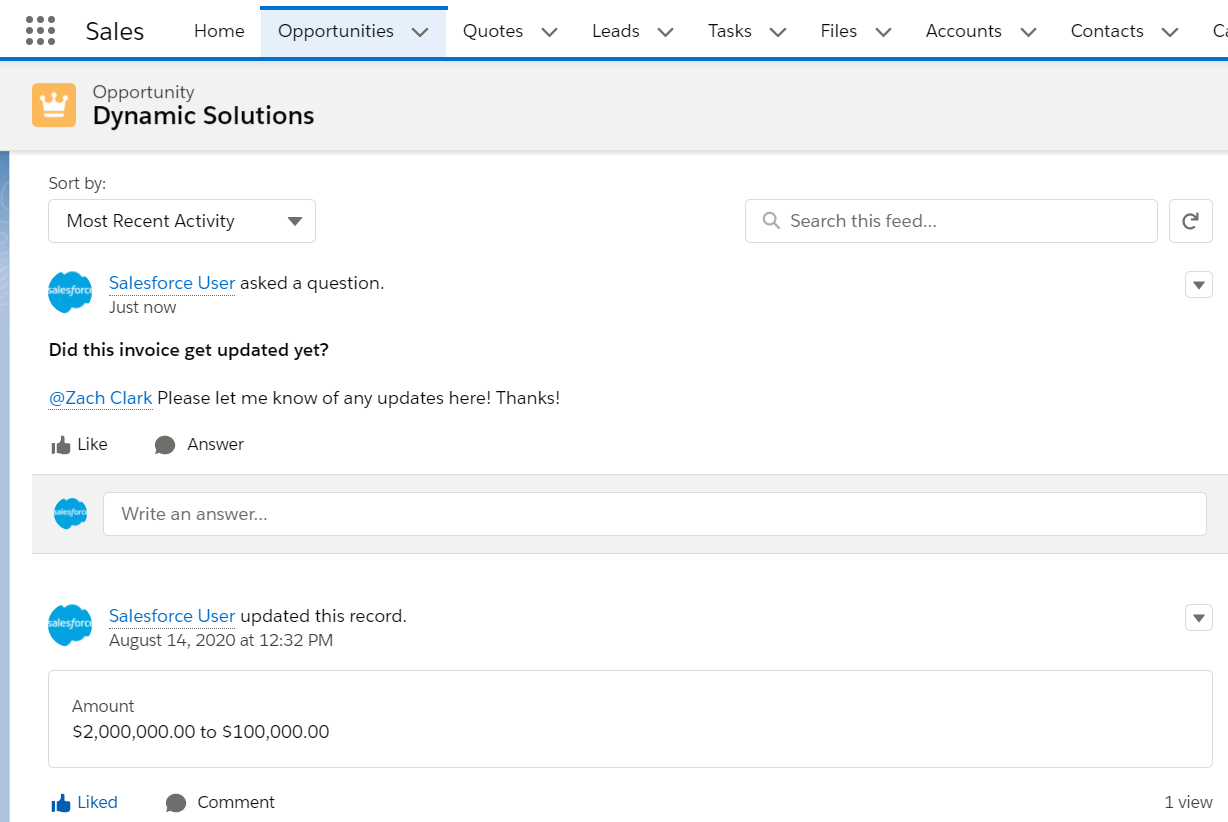Click the Write an answer field
This screenshot has width=1228, height=822.
[655, 514]
